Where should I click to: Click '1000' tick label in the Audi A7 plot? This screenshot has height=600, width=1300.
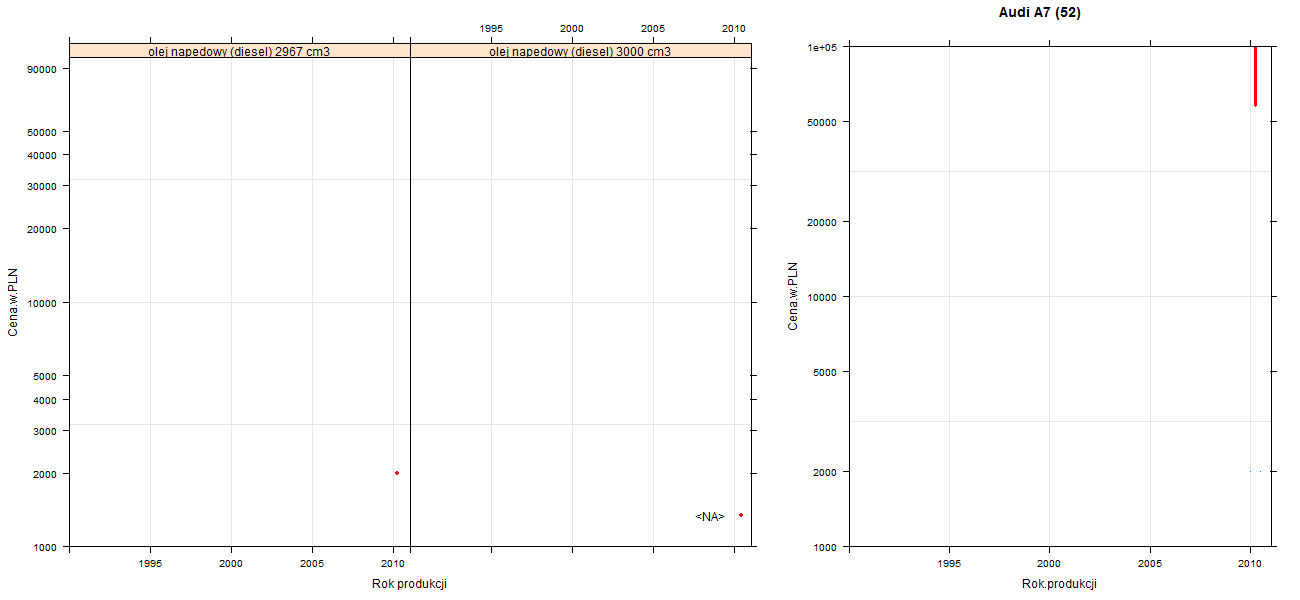[x=824, y=547]
